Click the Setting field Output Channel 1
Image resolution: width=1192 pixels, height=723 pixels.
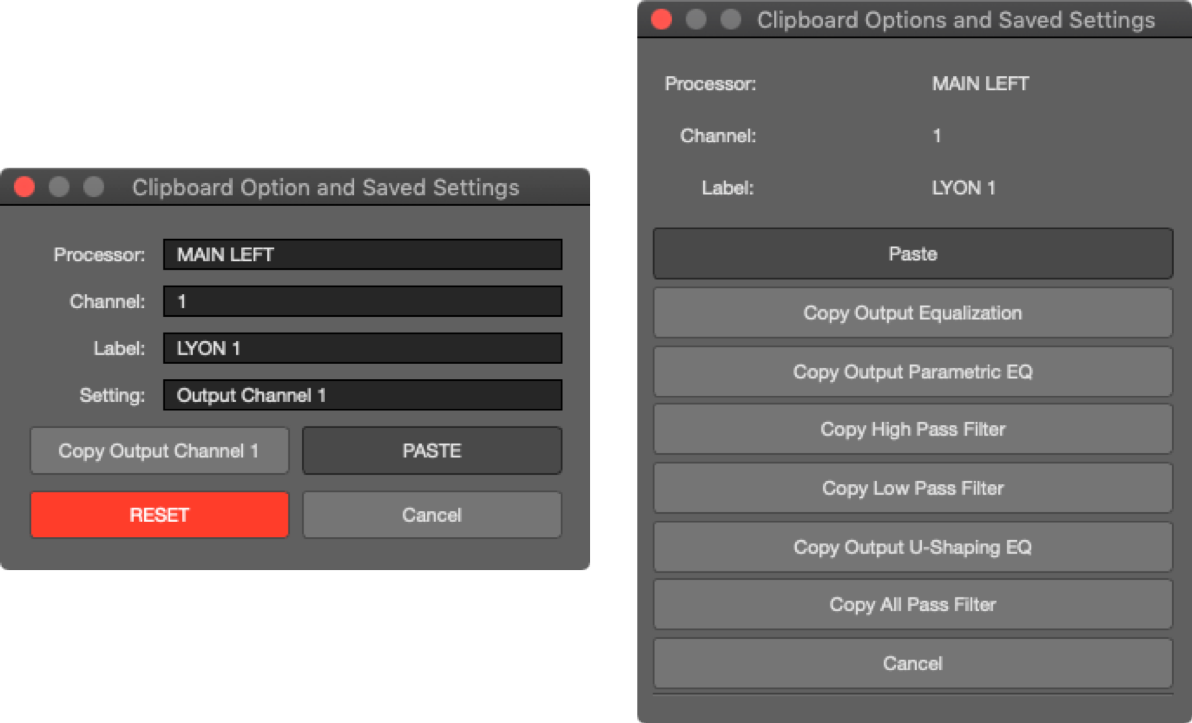[x=362, y=395]
